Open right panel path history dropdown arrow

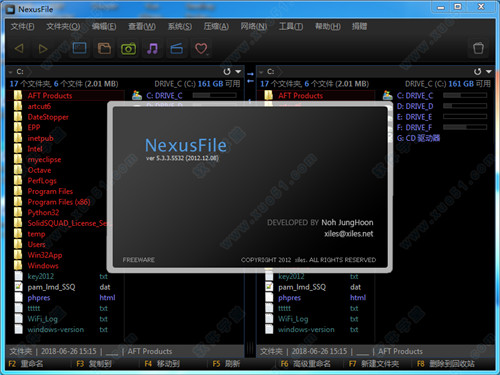click(489, 72)
